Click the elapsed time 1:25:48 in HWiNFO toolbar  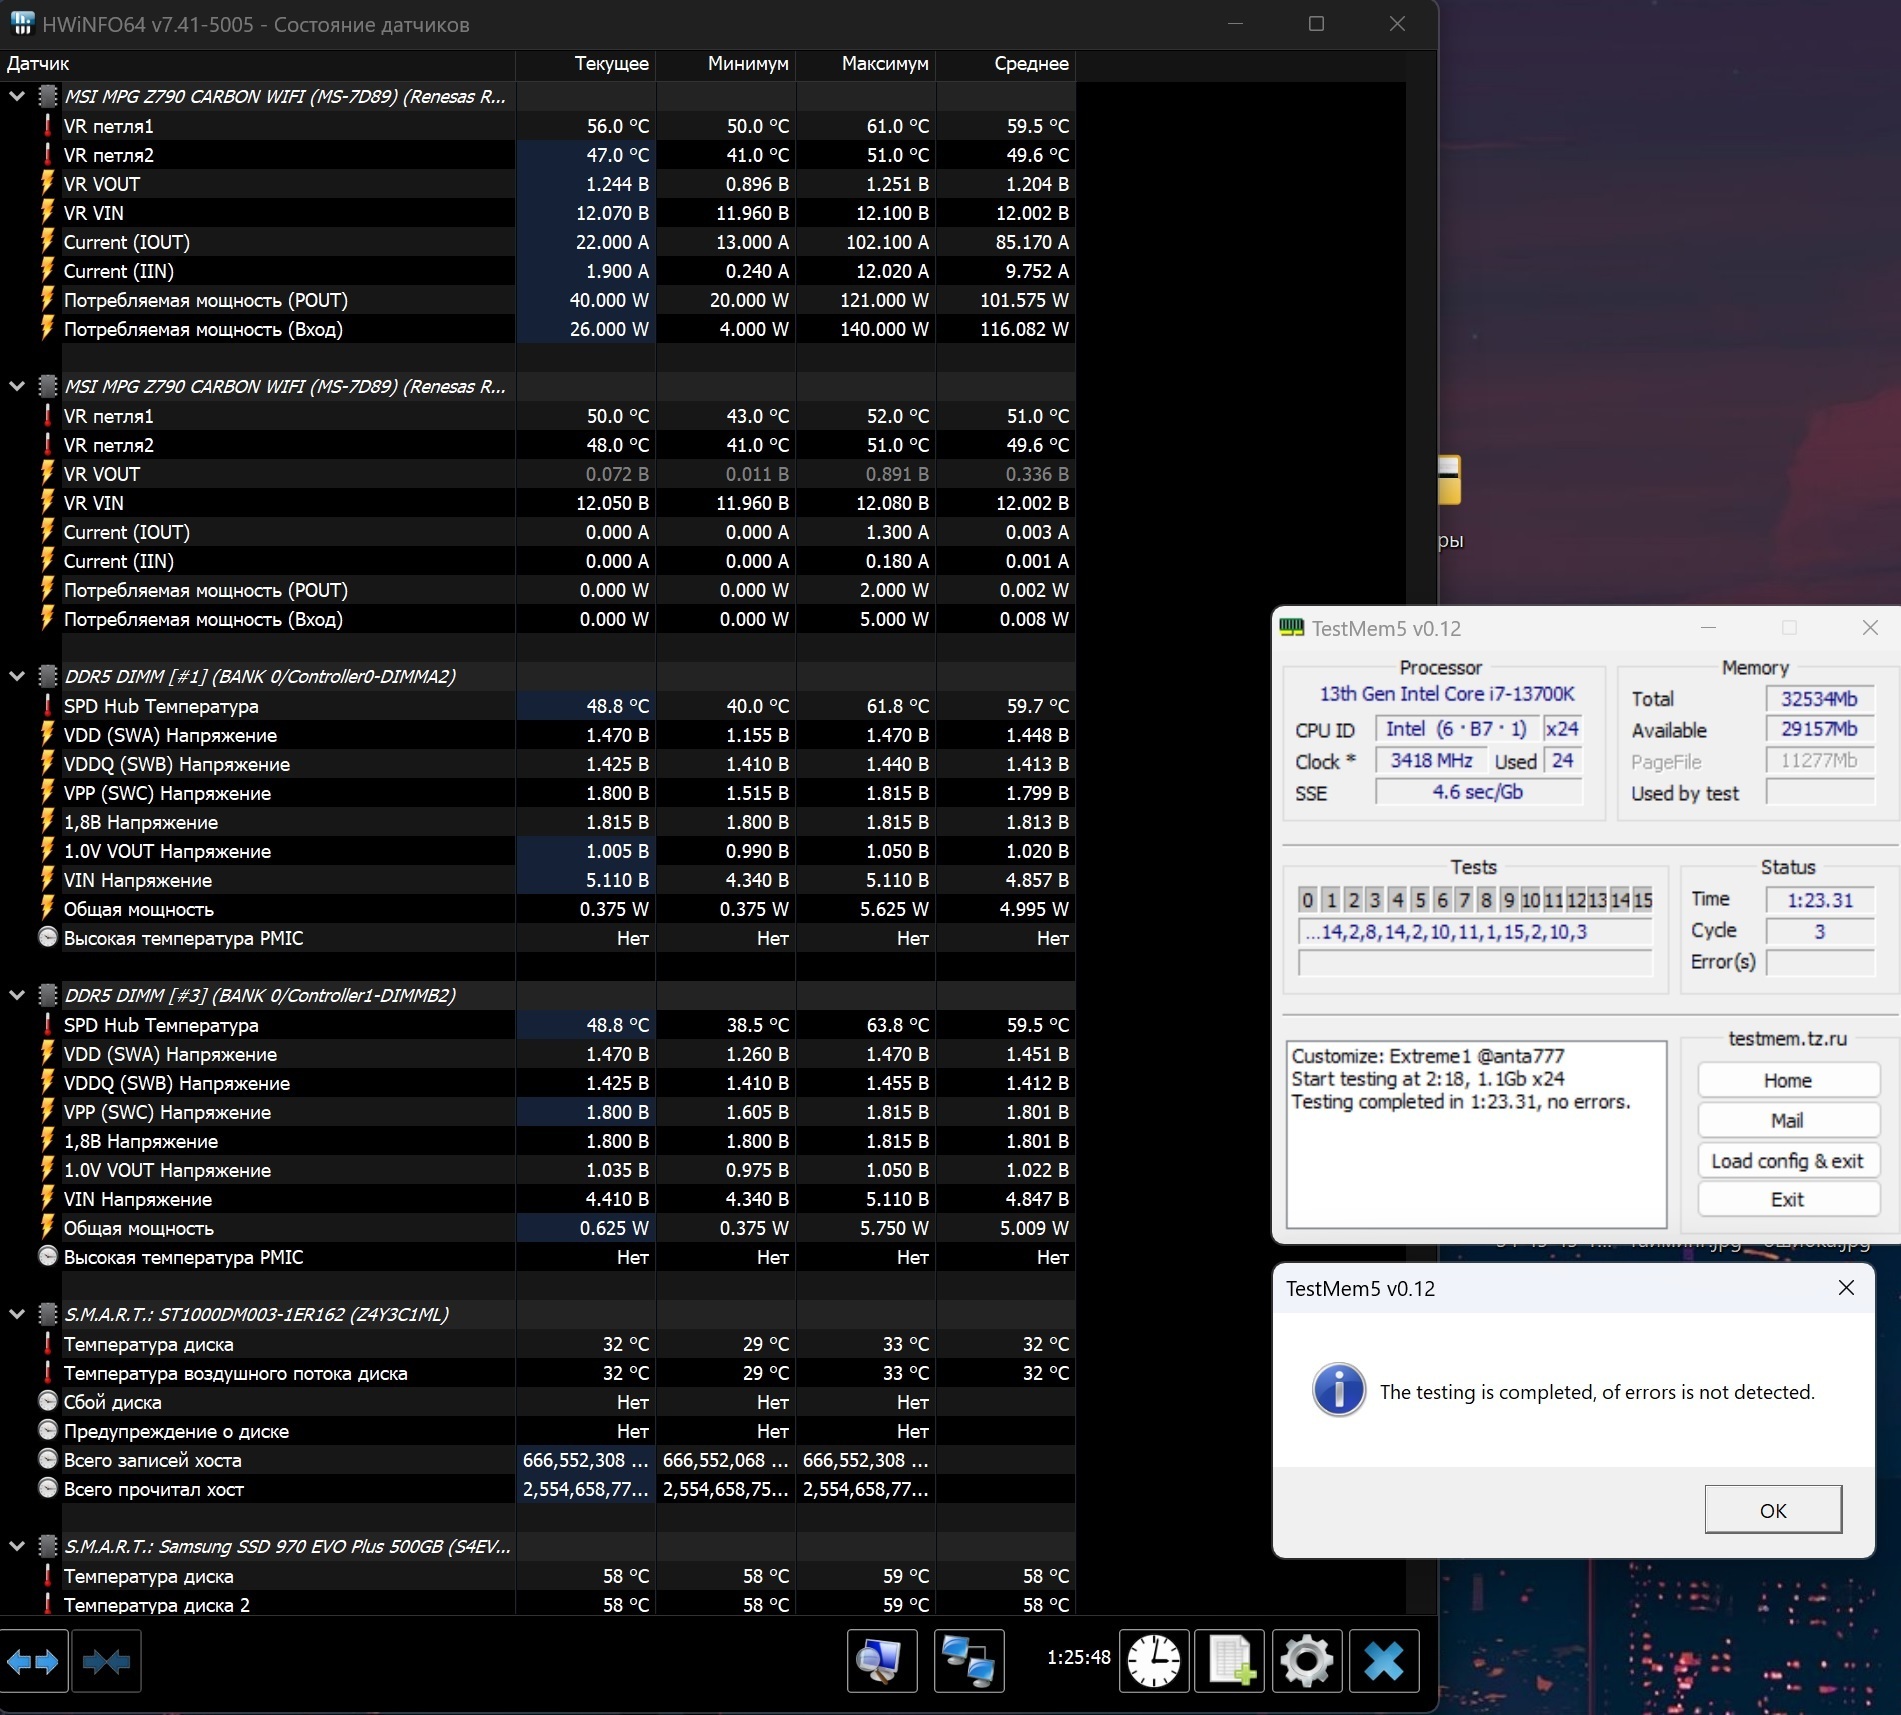point(1078,1657)
